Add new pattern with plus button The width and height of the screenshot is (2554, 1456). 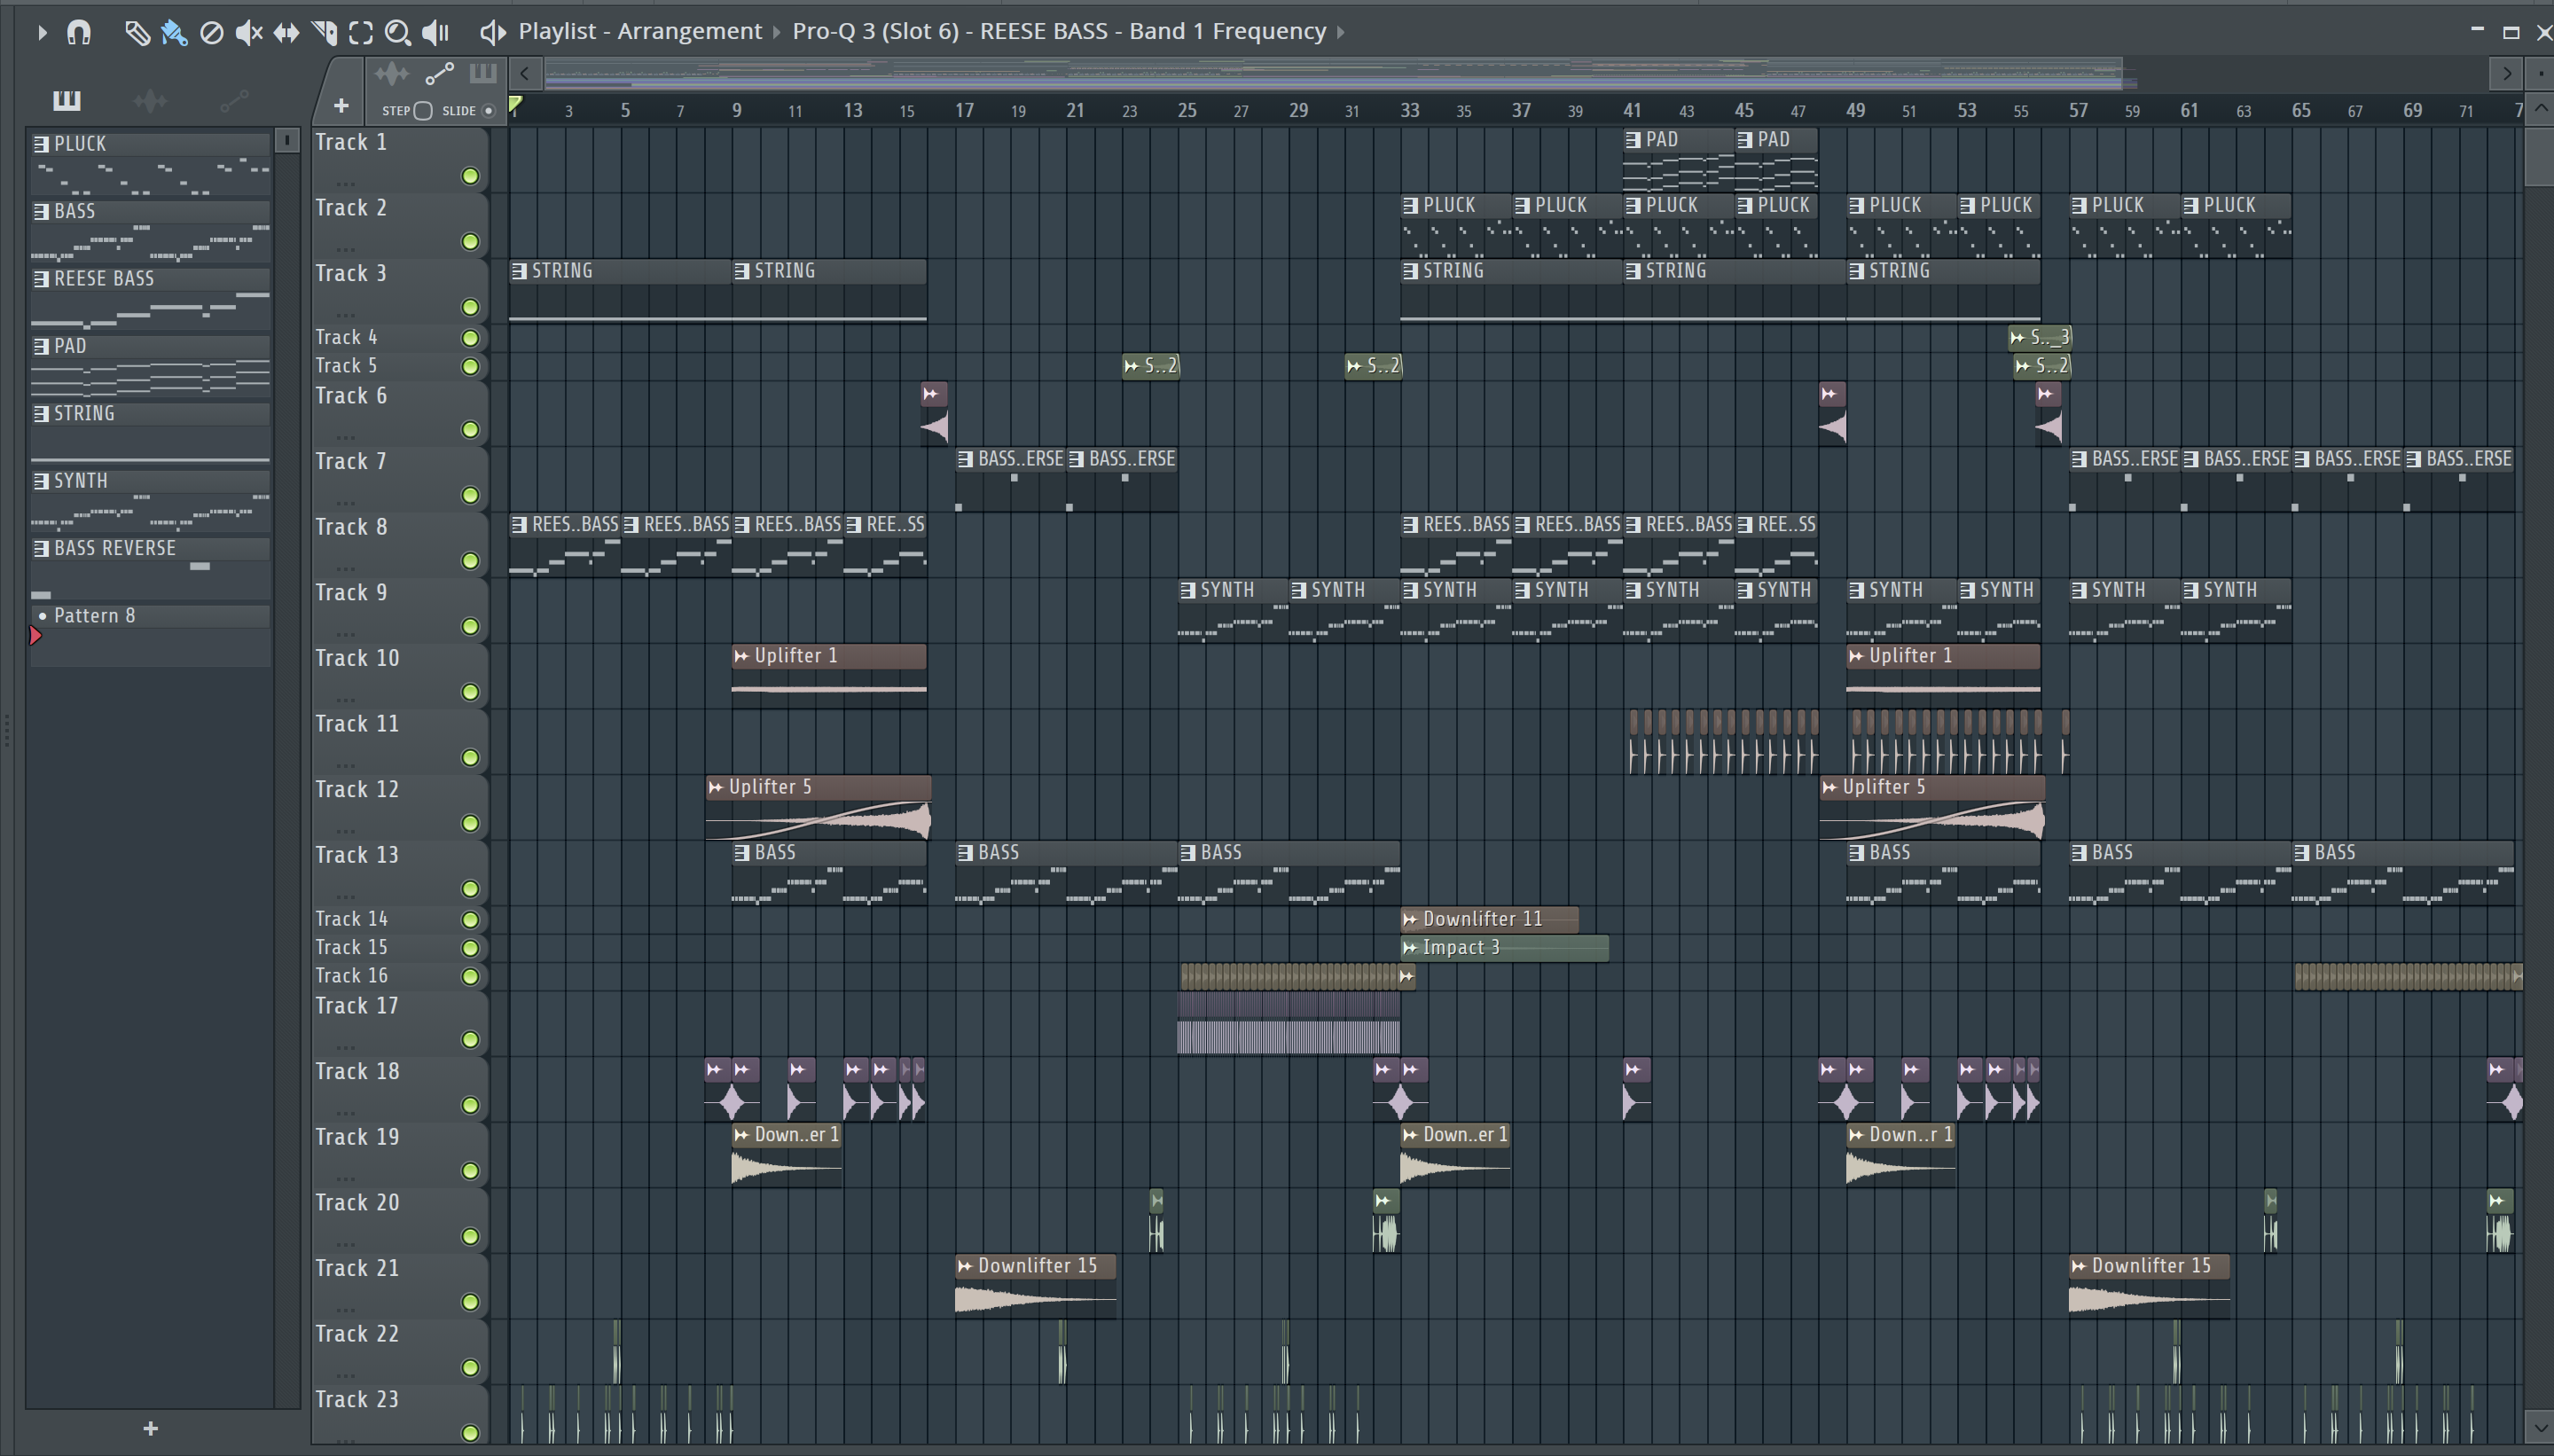coord(150,1428)
